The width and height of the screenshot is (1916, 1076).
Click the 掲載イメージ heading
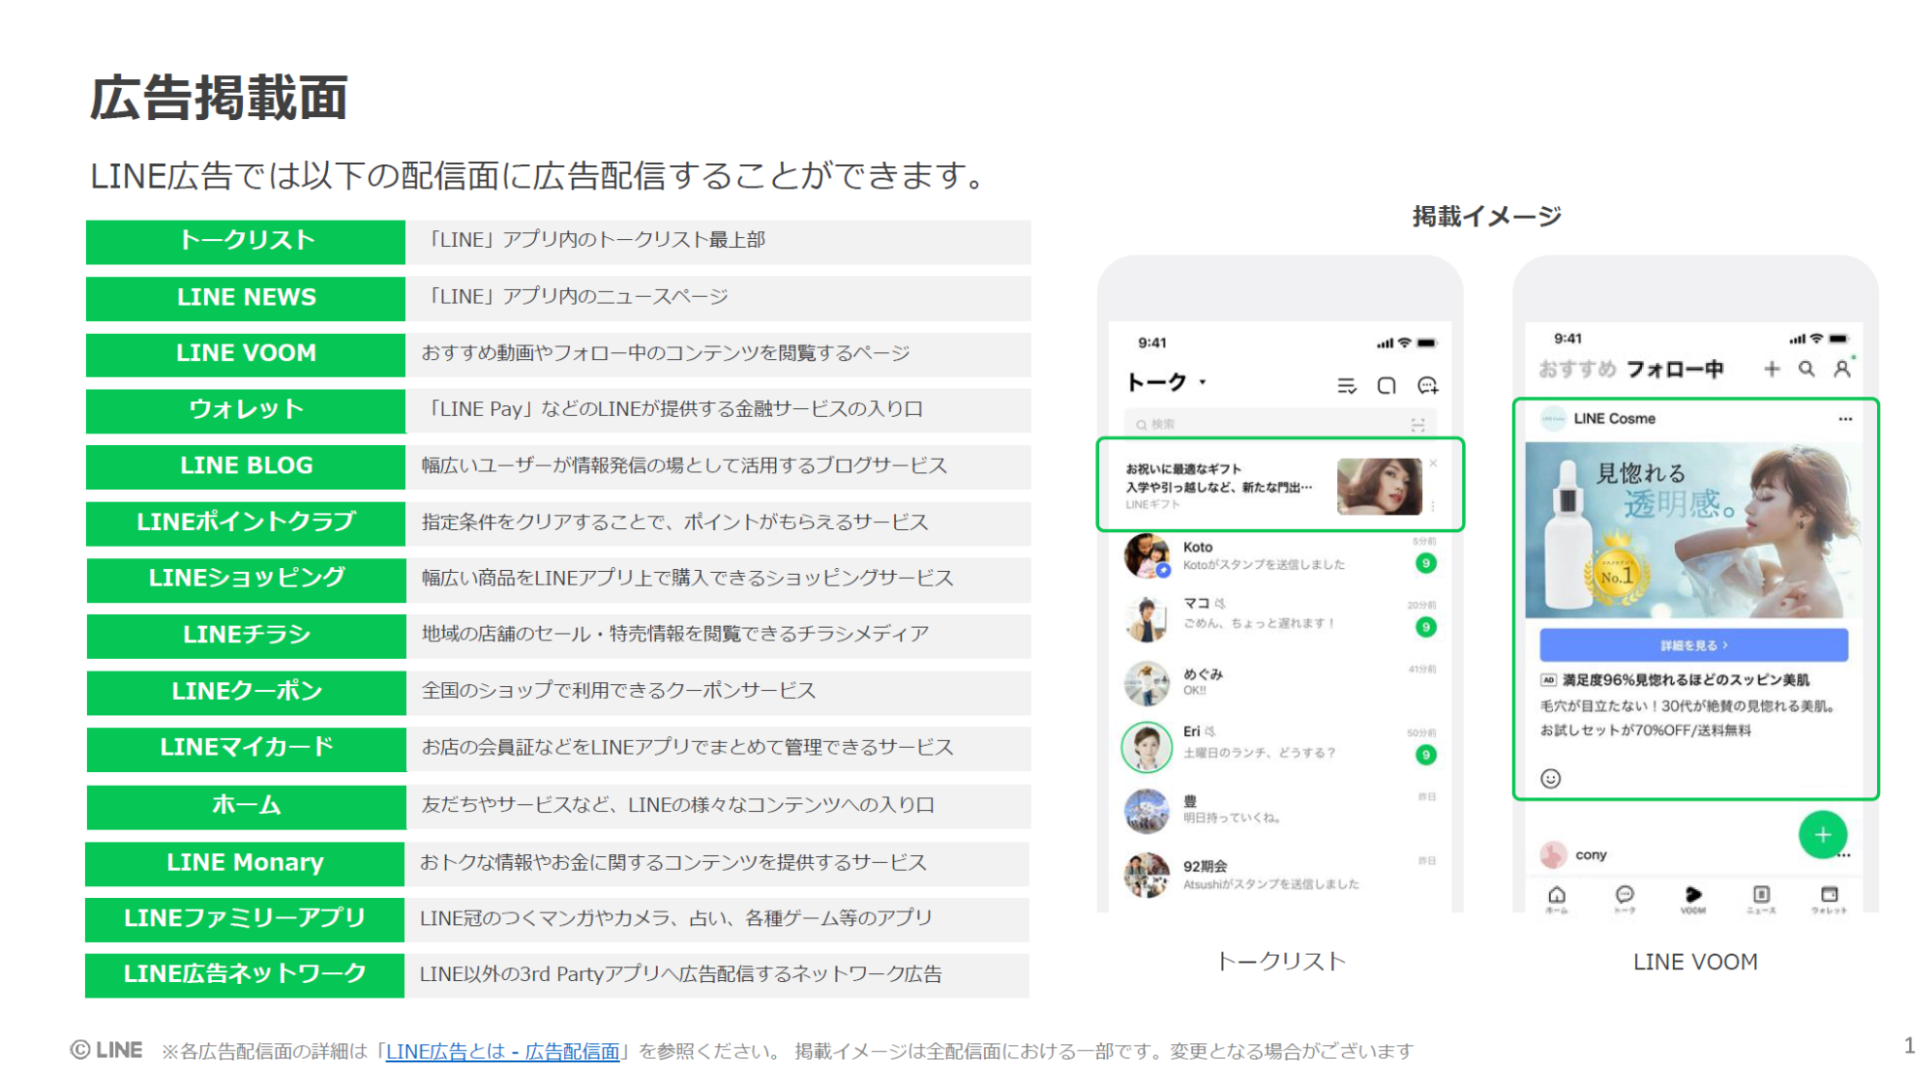(1486, 216)
